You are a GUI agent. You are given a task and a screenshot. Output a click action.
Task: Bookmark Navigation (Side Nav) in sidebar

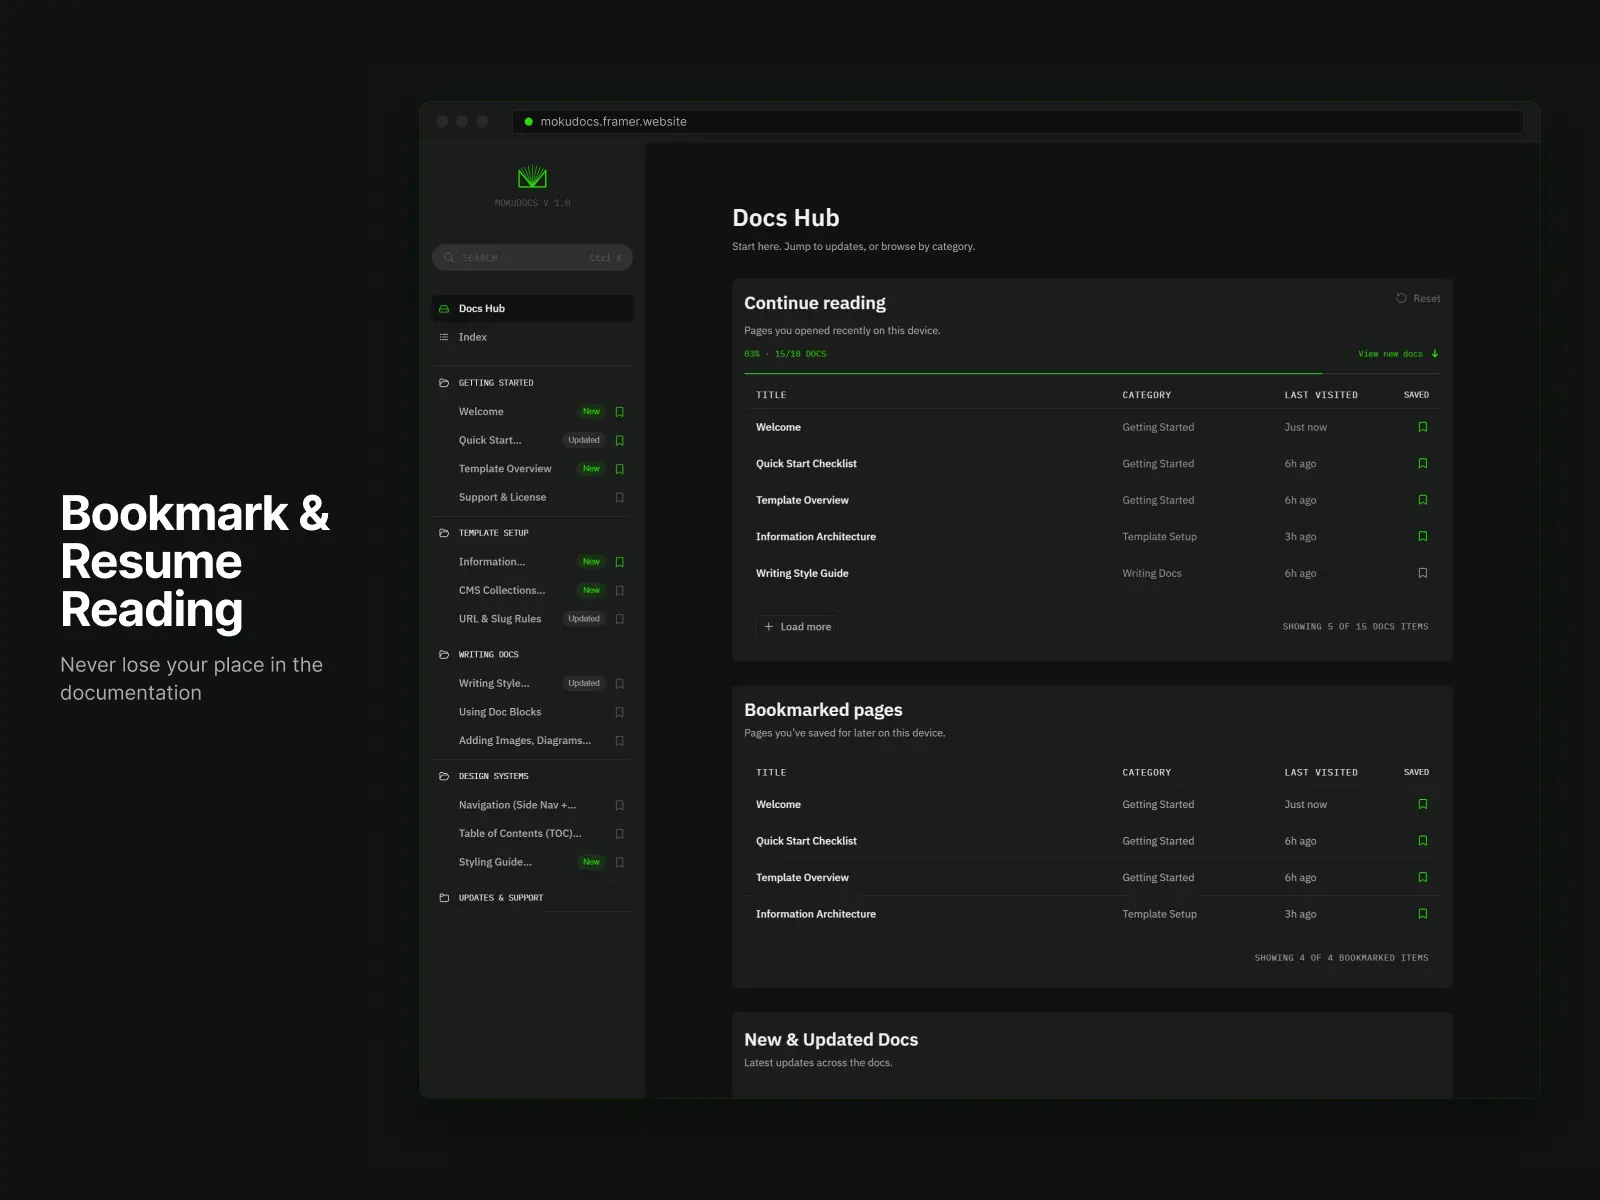(620, 806)
